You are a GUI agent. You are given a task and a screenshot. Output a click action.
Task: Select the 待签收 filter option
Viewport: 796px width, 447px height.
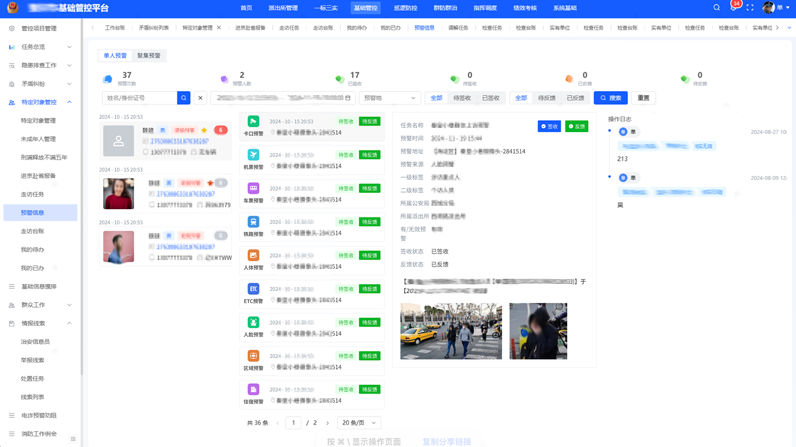point(462,98)
